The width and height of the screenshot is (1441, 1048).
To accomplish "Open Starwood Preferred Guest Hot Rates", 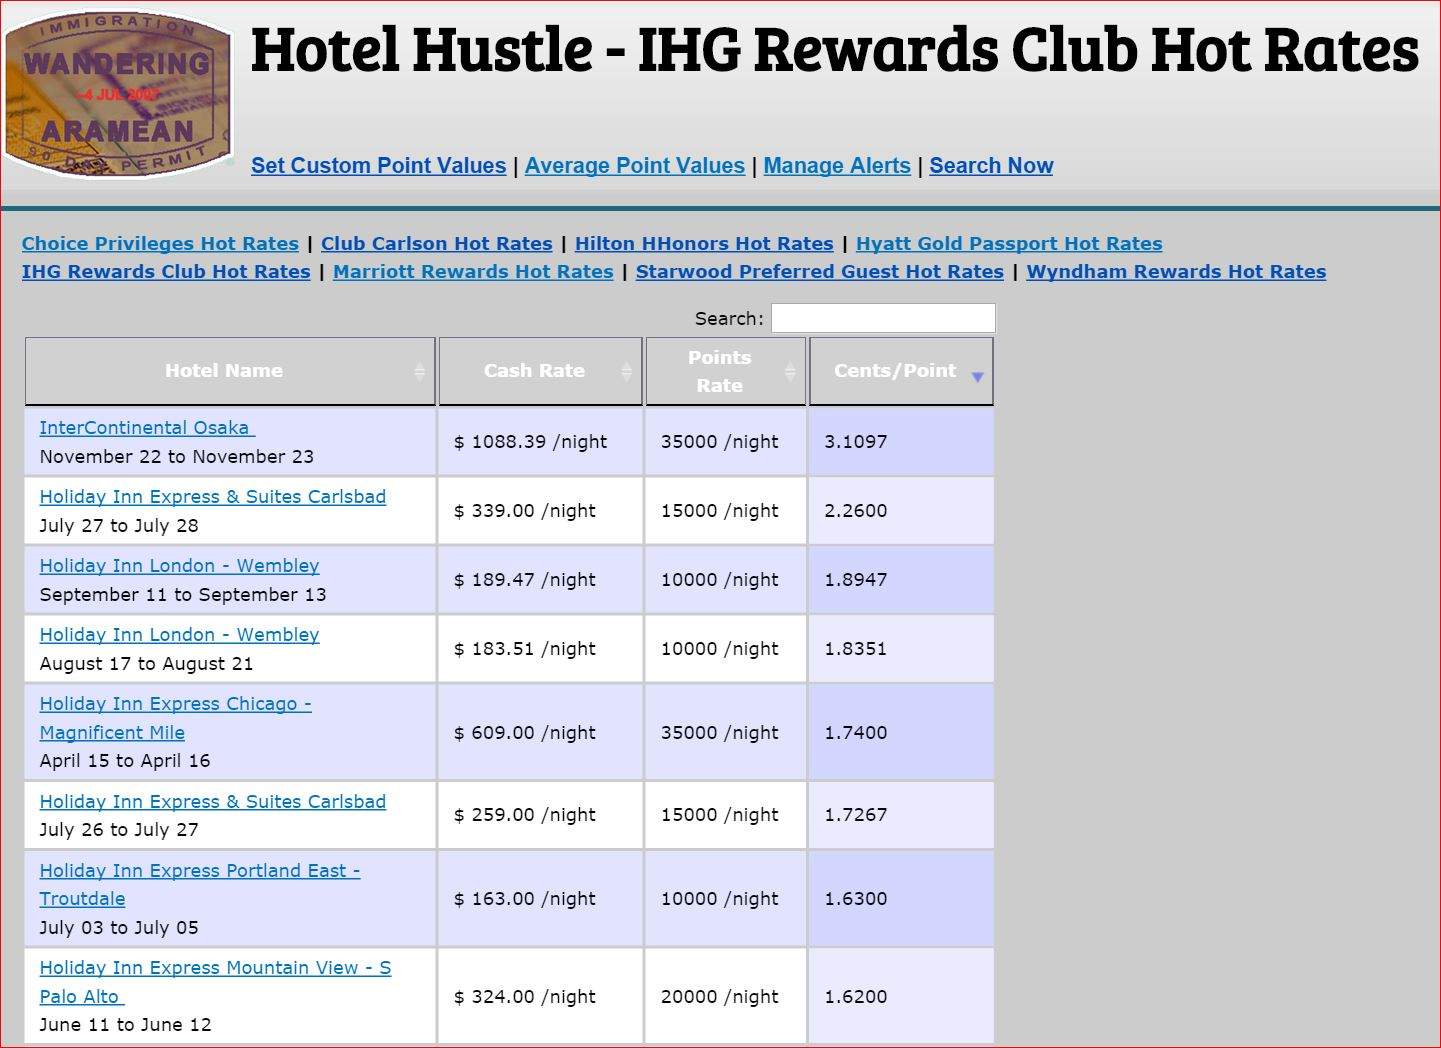I will pyautogui.click(x=819, y=272).
